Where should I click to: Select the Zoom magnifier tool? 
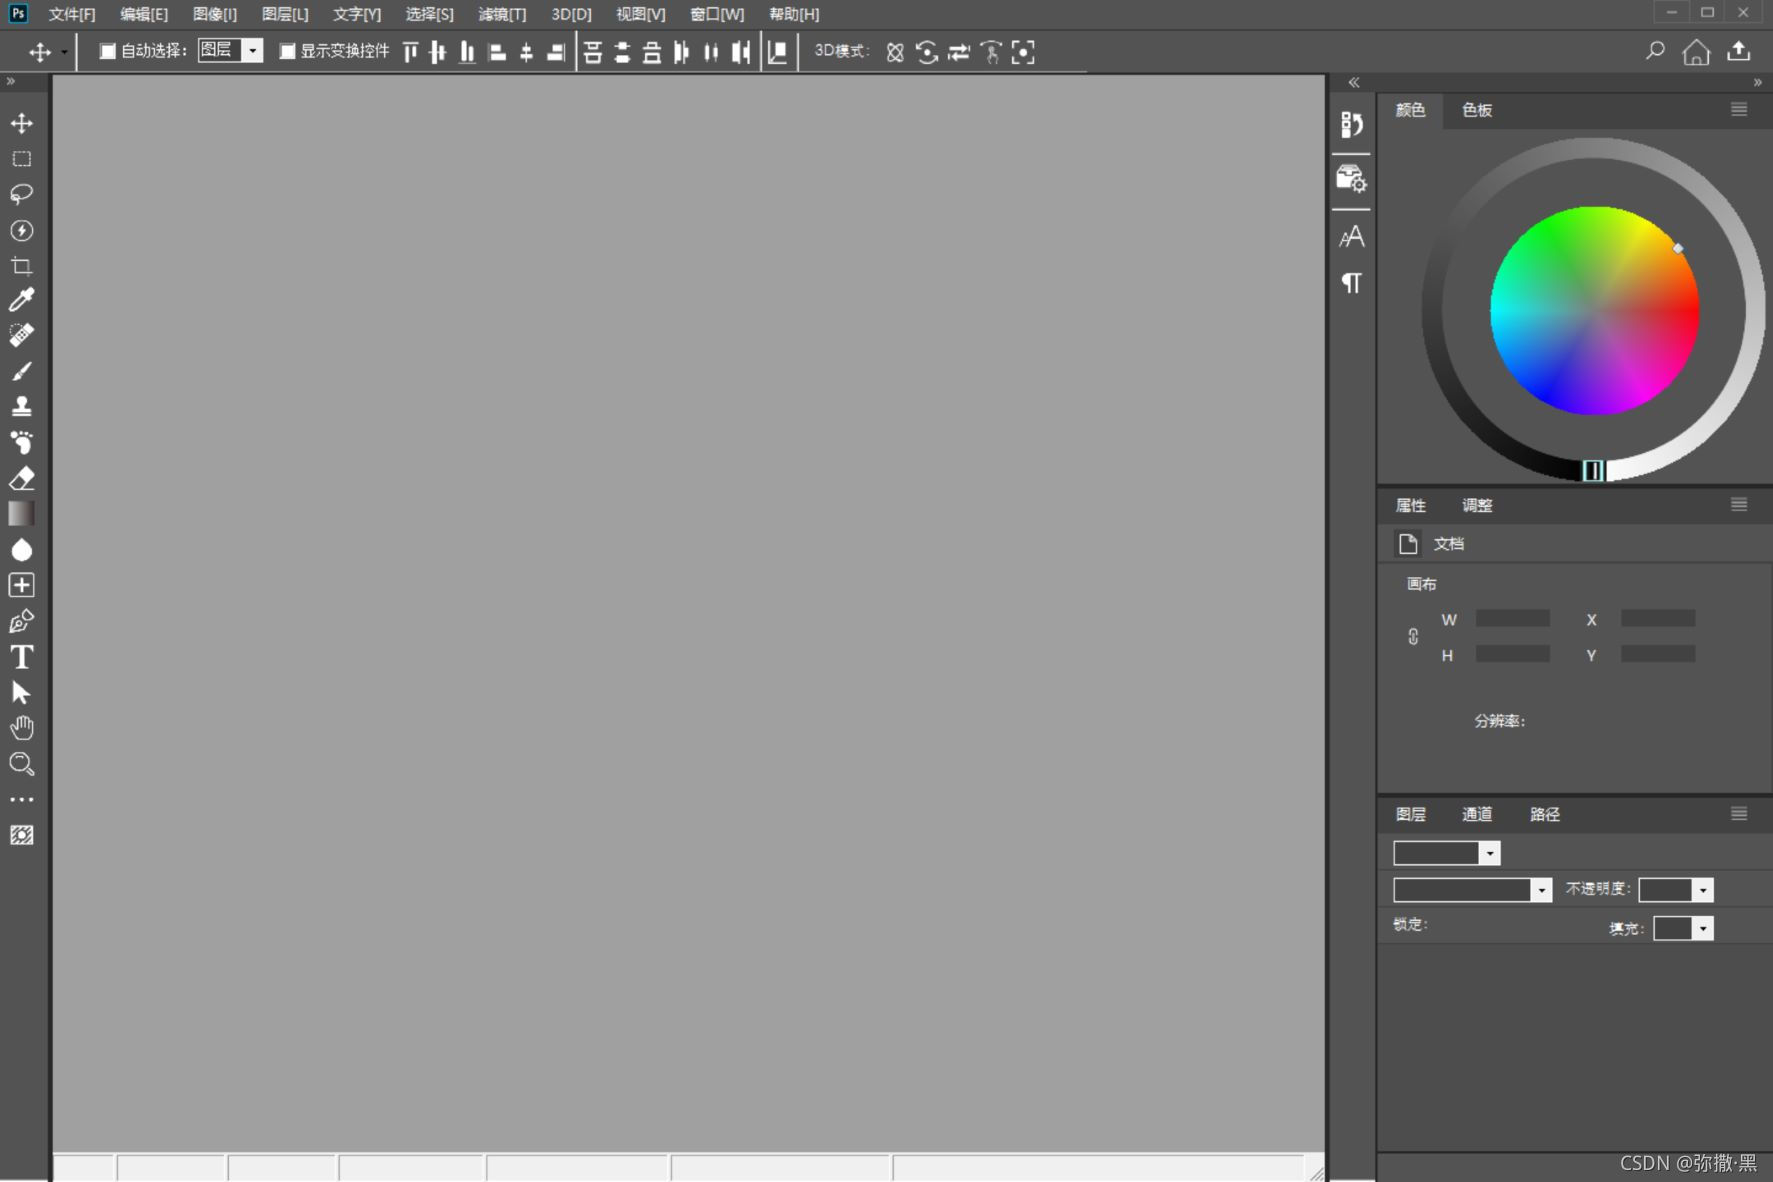(x=21, y=764)
